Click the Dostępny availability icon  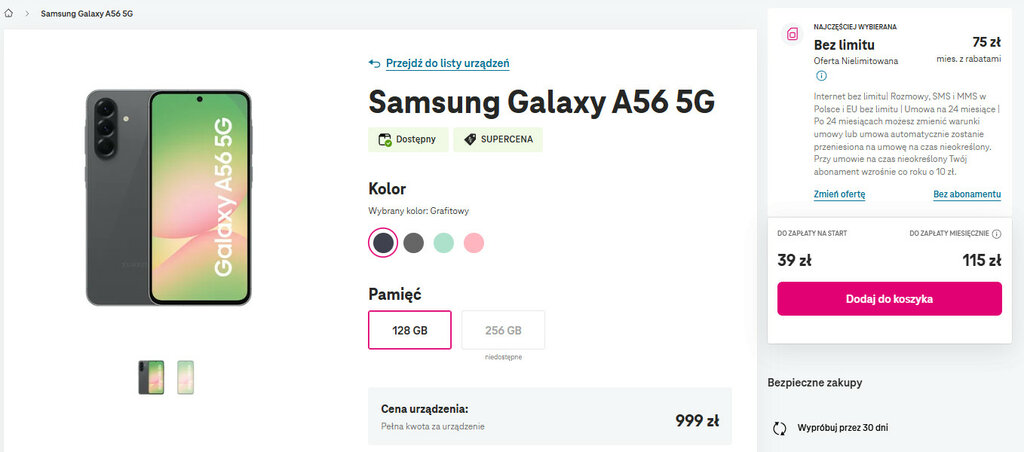point(385,140)
